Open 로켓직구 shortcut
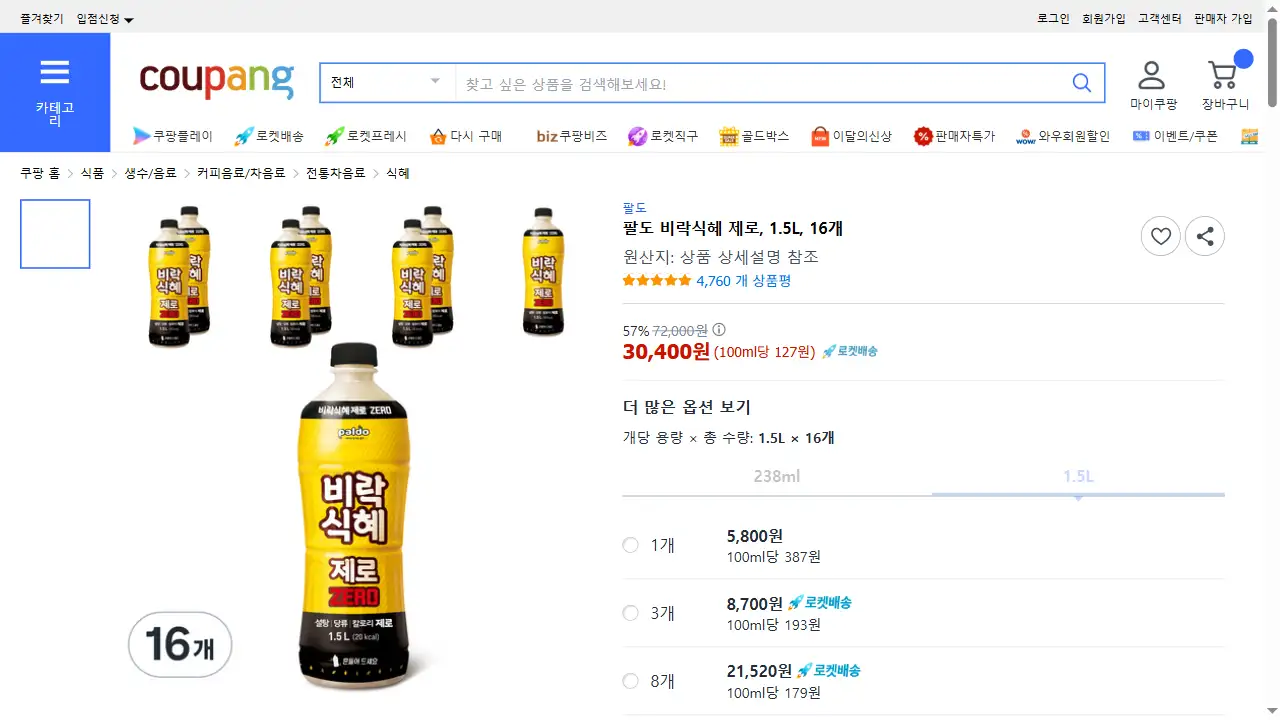Screen dimensions: 1280x720 663,136
